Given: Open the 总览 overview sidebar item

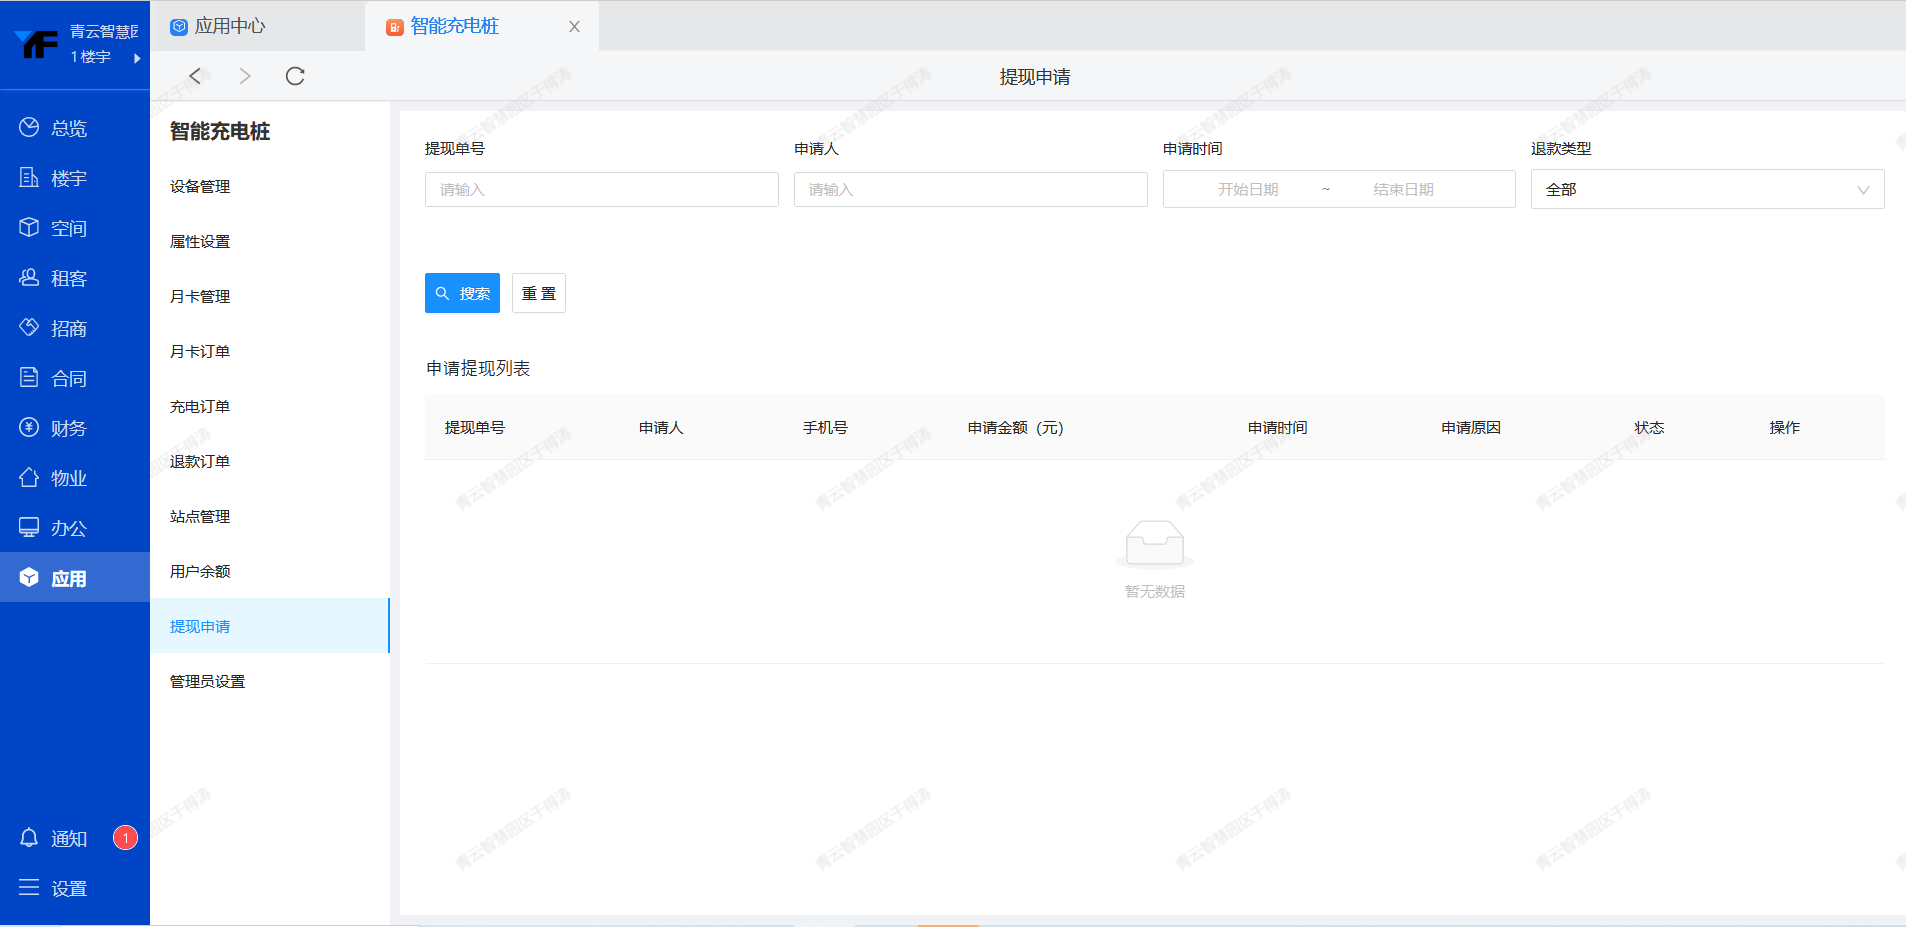Looking at the screenshot, I should tap(68, 128).
